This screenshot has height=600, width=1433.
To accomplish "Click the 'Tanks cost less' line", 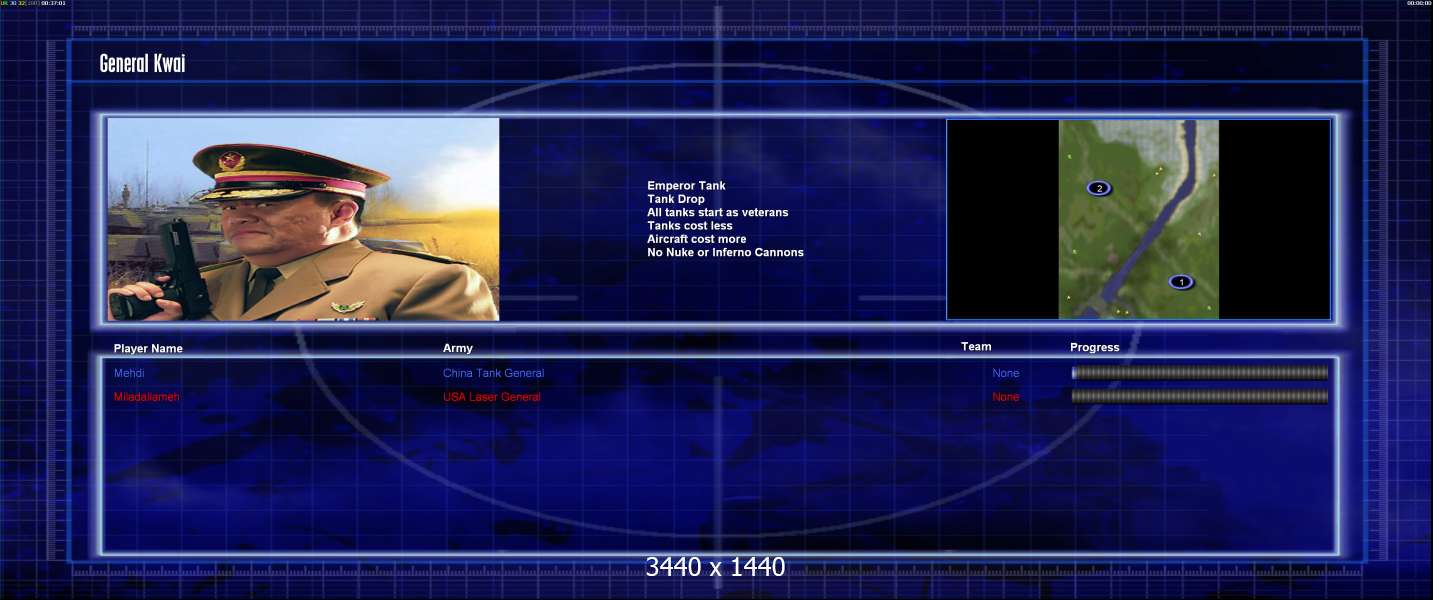I will [690, 226].
